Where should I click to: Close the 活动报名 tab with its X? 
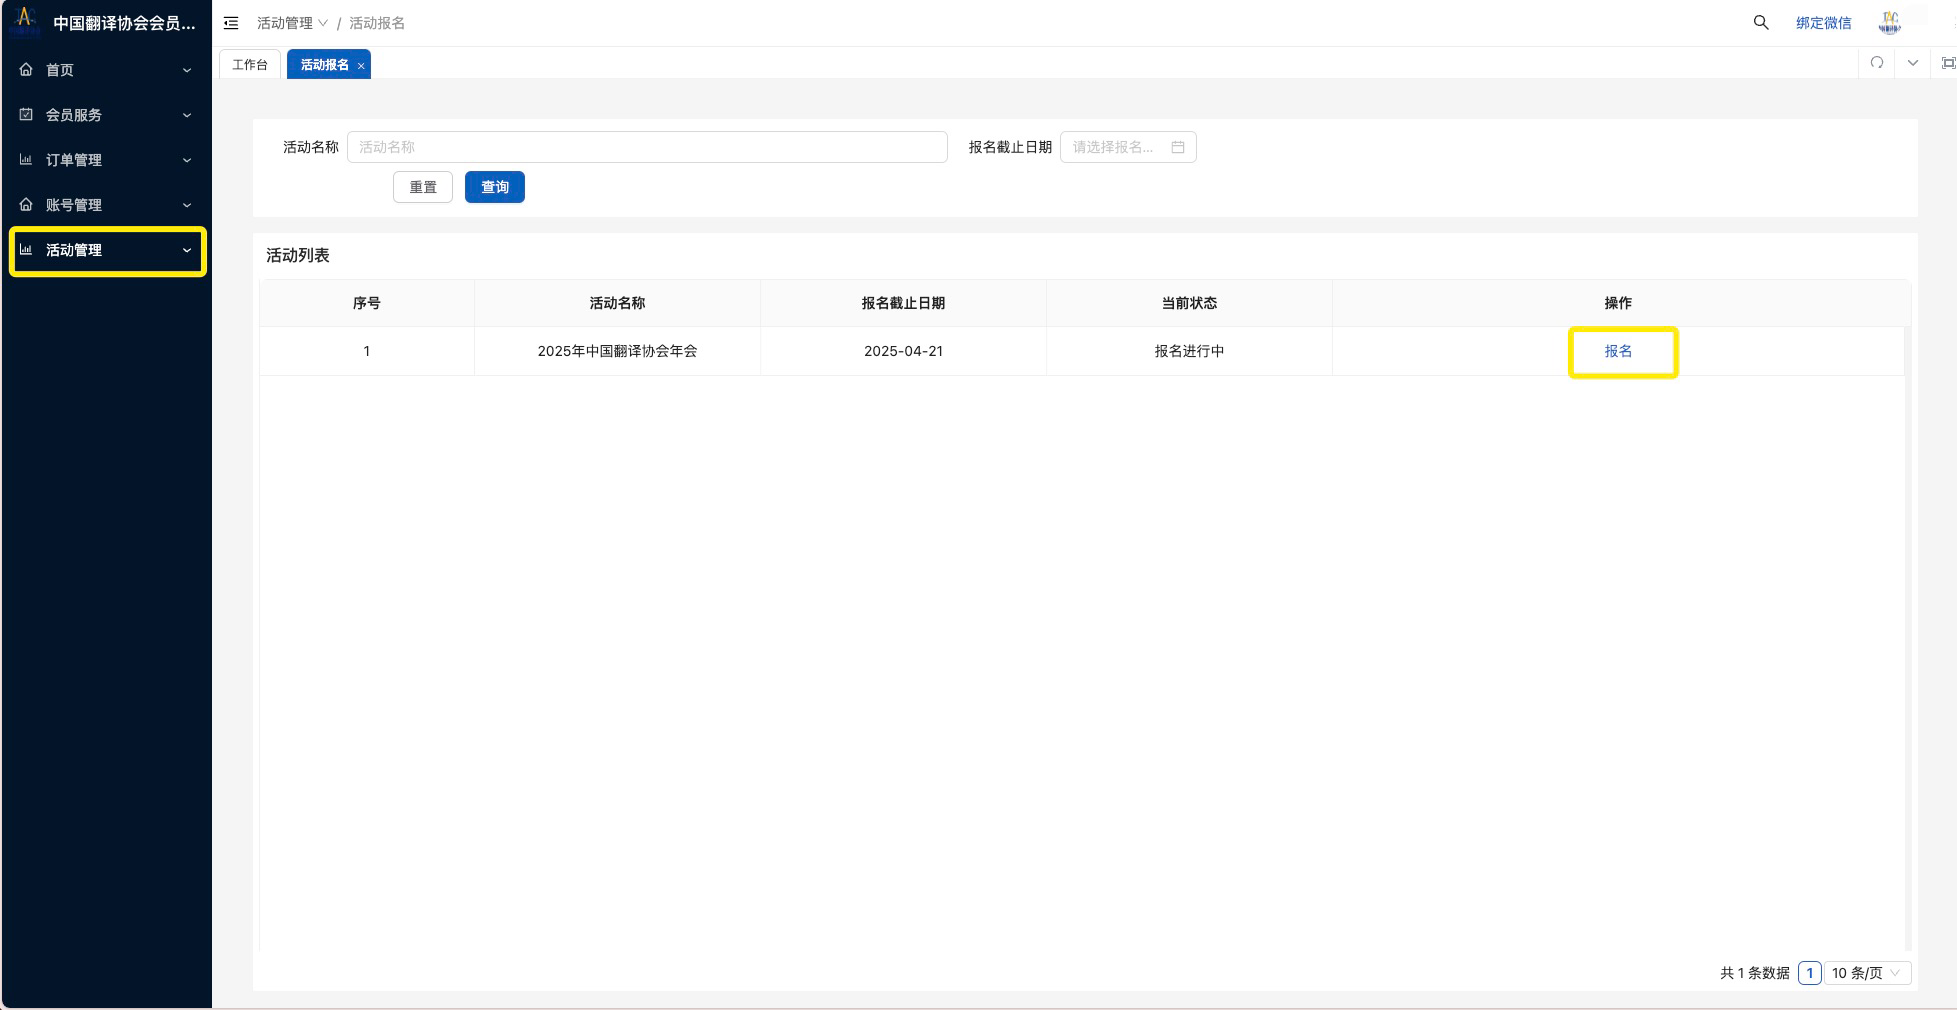click(361, 66)
